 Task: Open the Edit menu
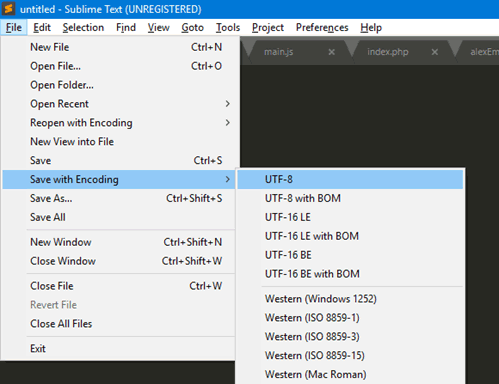(x=42, y=27)
